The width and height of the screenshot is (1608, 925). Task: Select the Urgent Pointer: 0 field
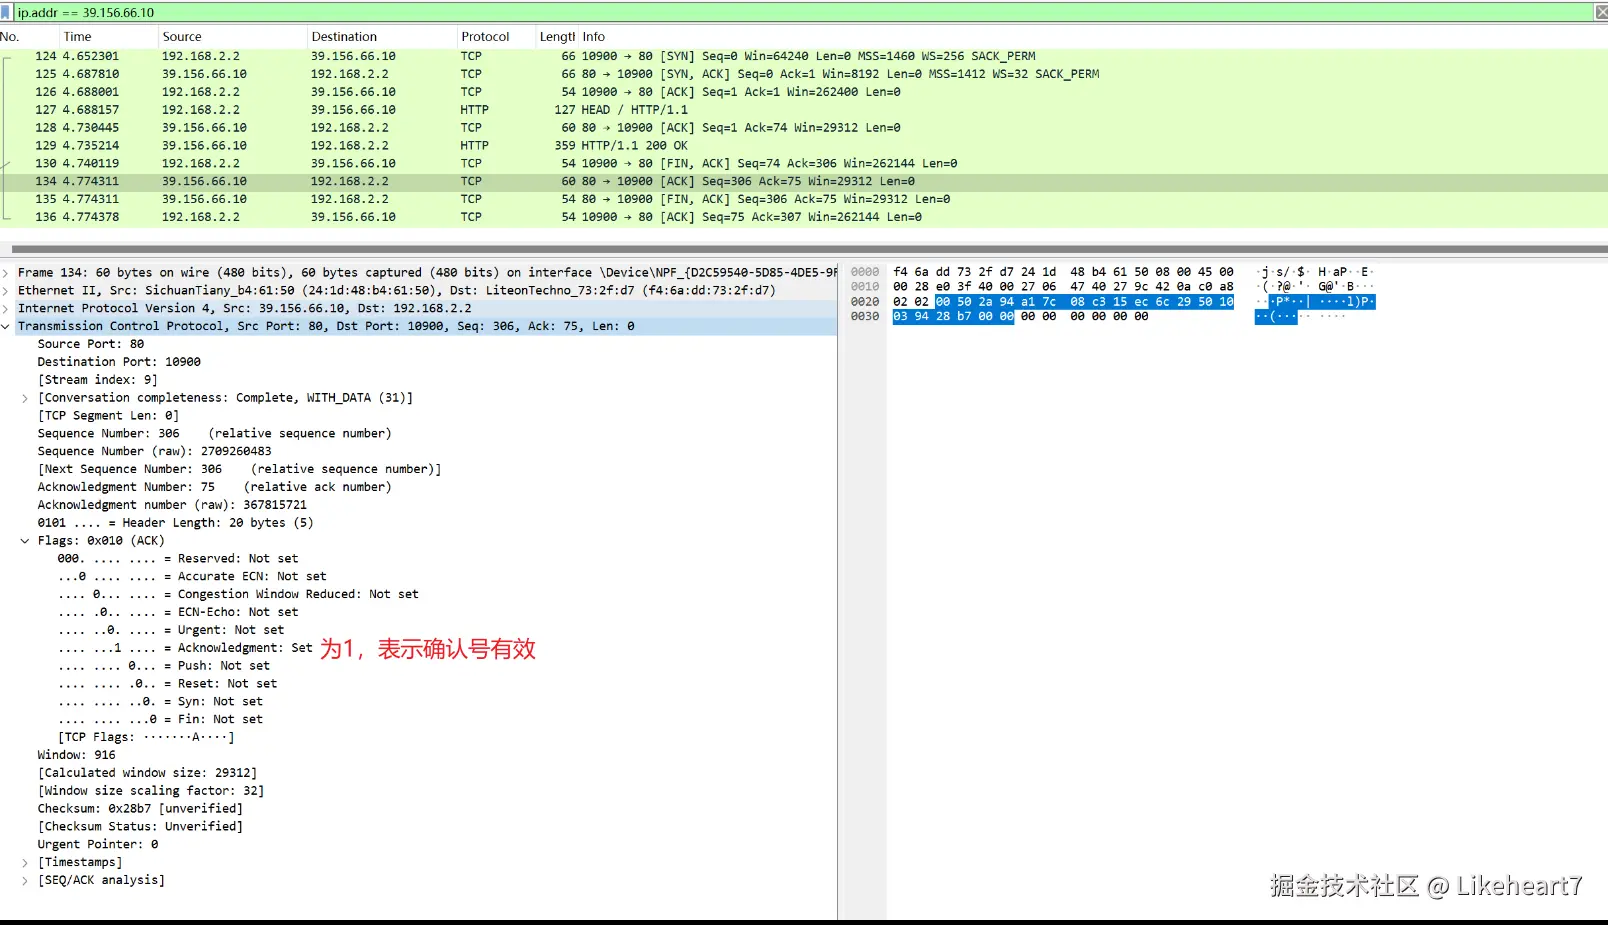[98, 846]
